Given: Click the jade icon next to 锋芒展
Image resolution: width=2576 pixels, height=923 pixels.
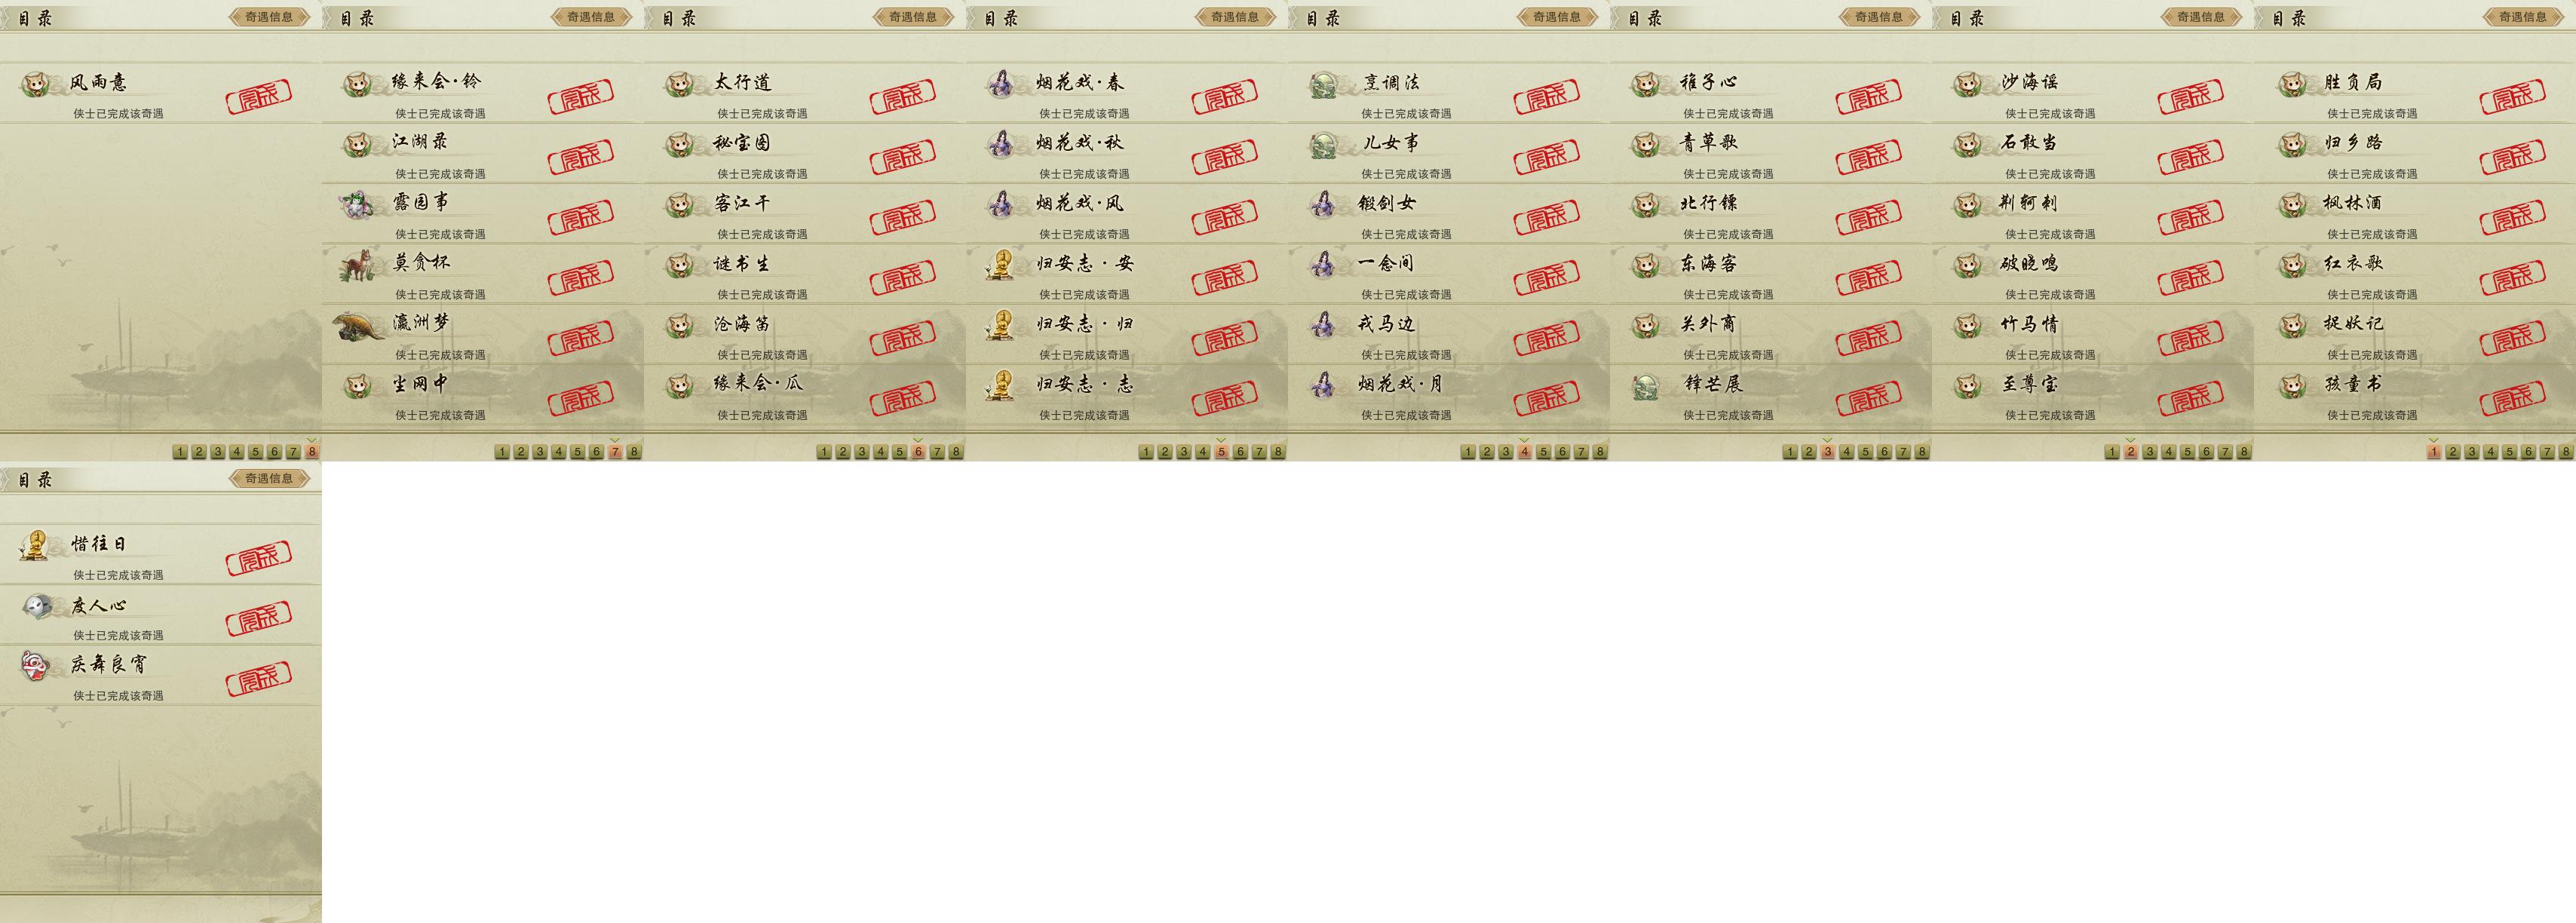Looking at the screenshot, I should 1645,386.
